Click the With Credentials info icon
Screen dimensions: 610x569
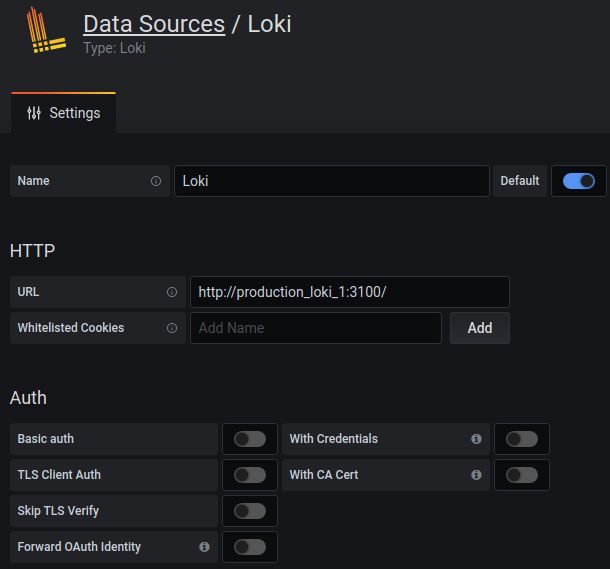click(x=476, y=439)
